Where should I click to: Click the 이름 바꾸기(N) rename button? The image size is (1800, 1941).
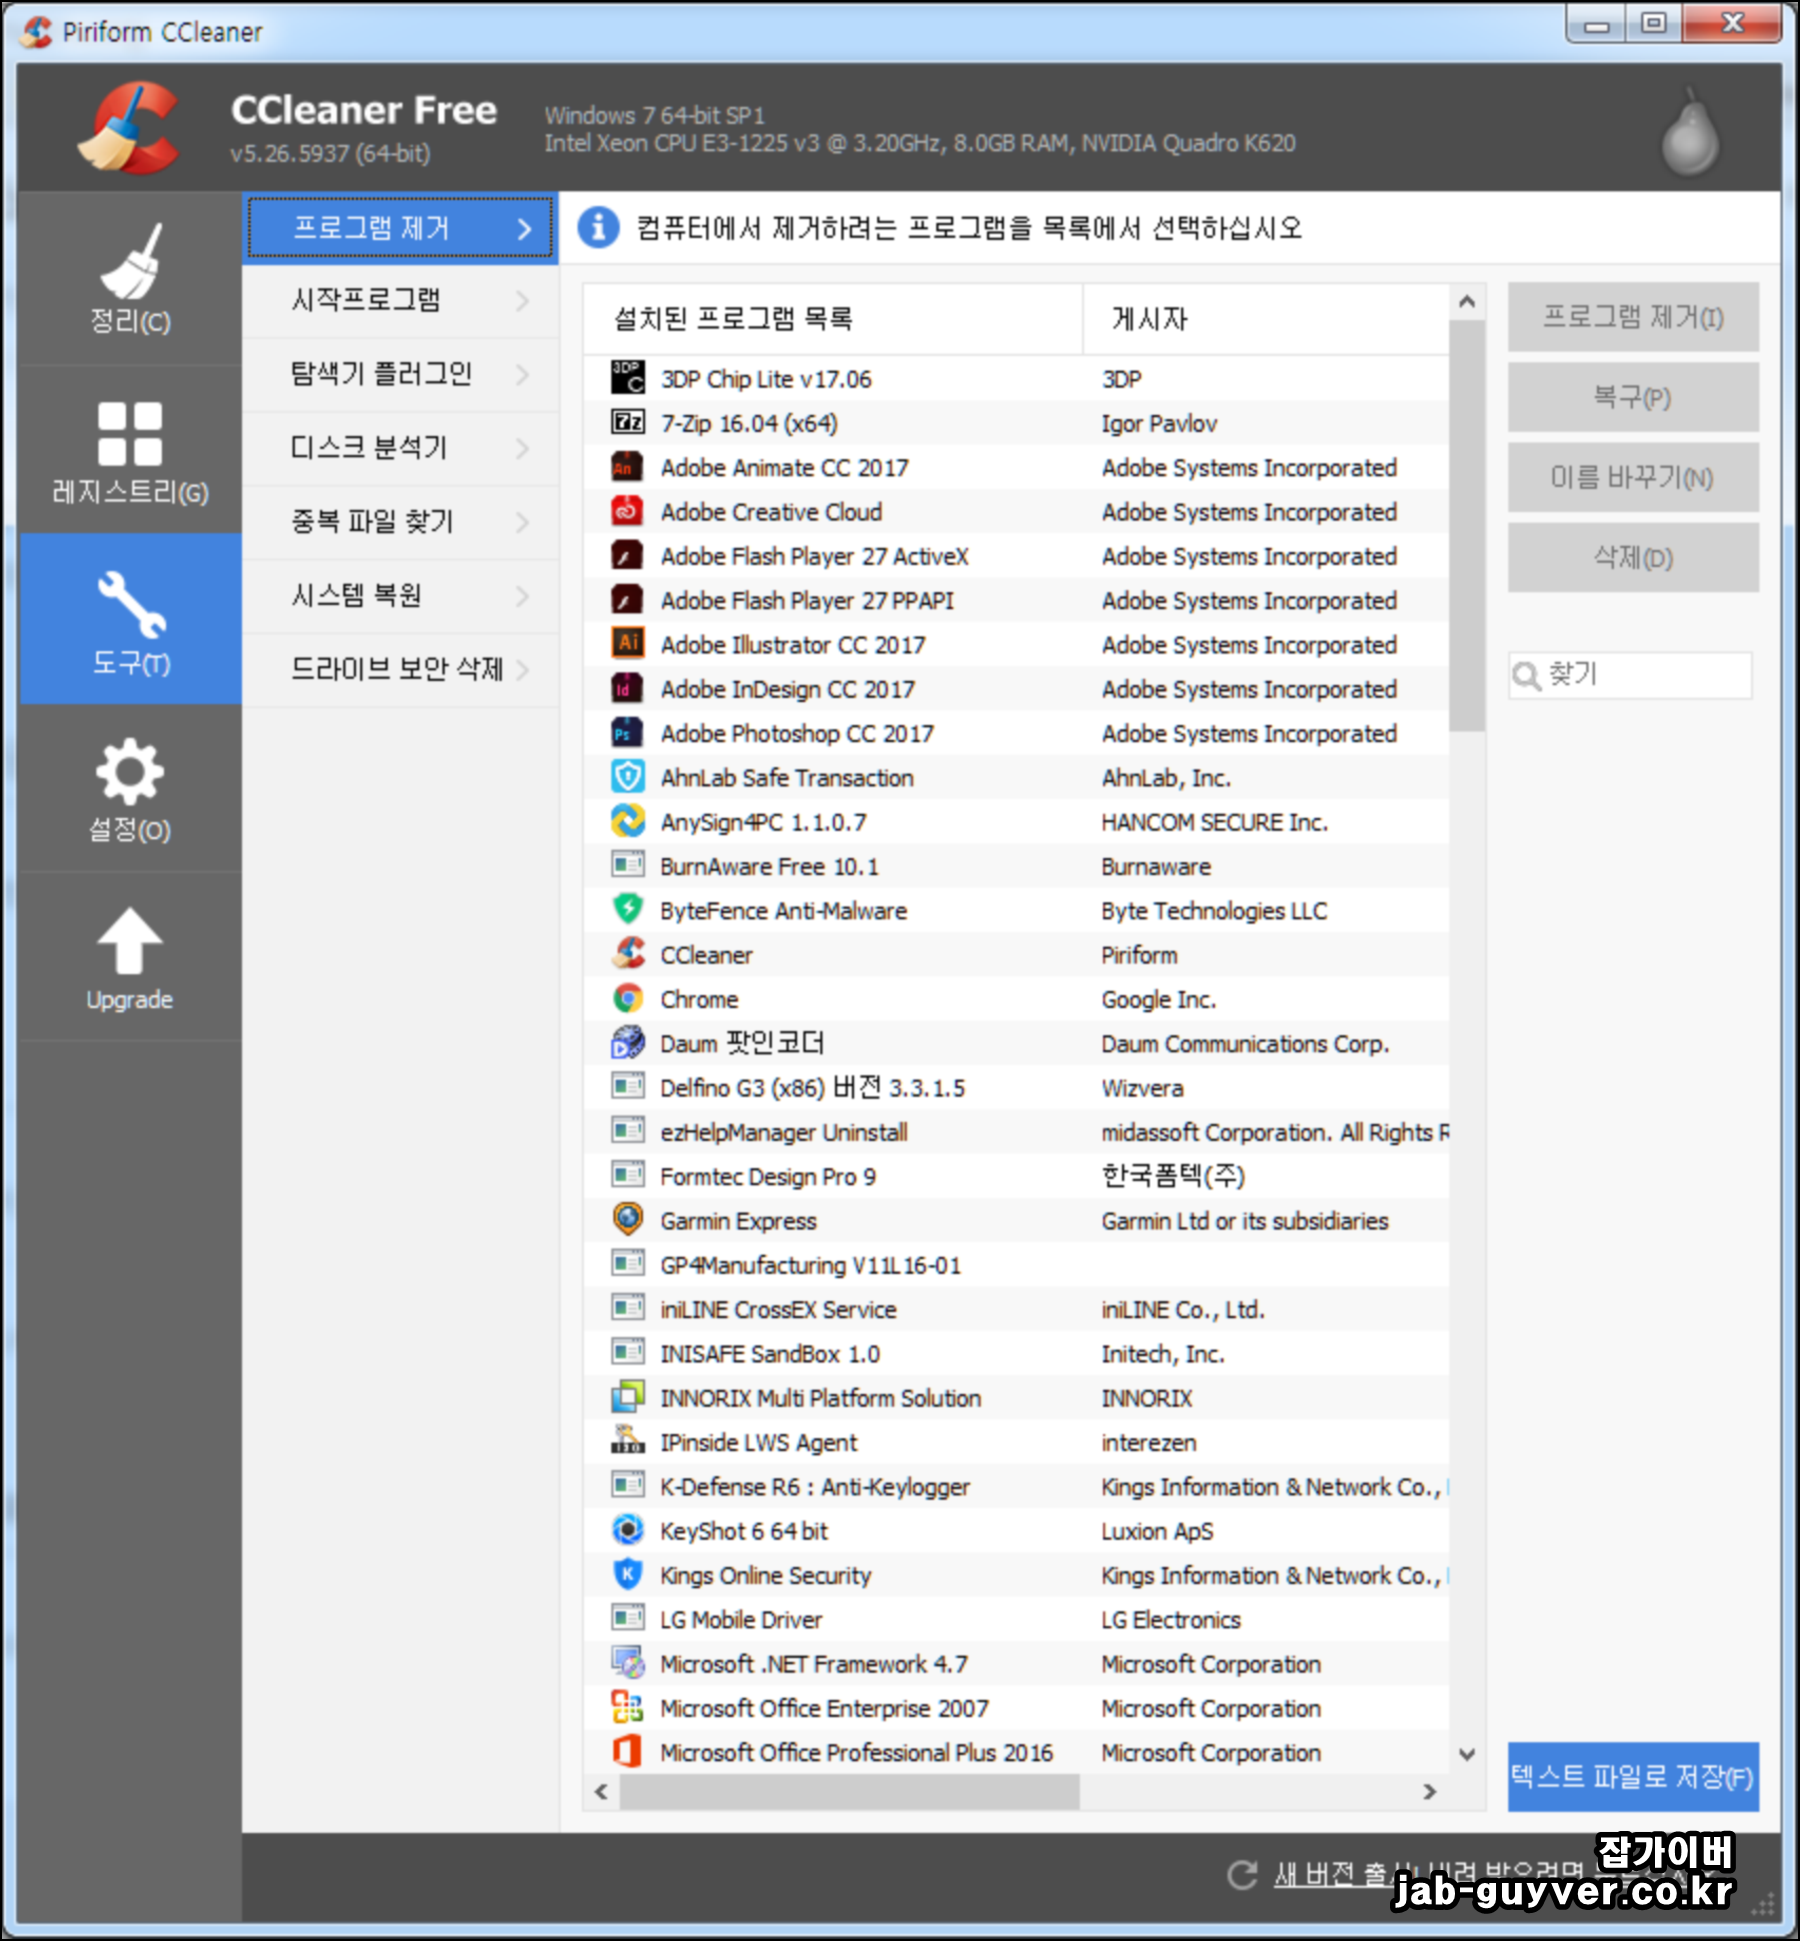coord(1633,478)
